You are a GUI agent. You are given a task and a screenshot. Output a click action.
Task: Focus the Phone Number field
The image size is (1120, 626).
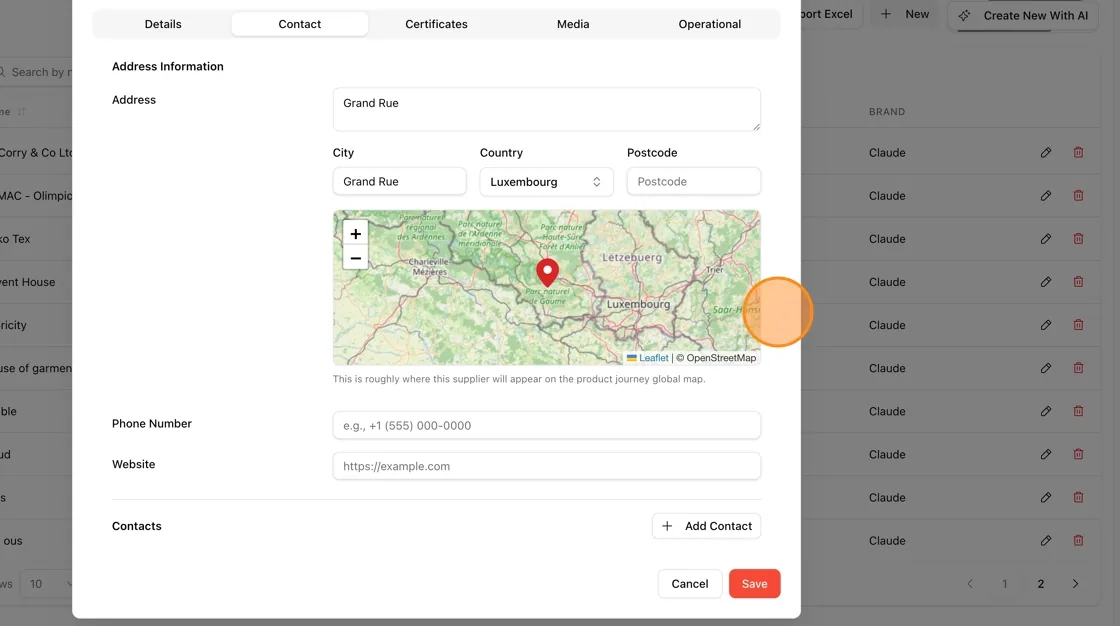point(546,425)
